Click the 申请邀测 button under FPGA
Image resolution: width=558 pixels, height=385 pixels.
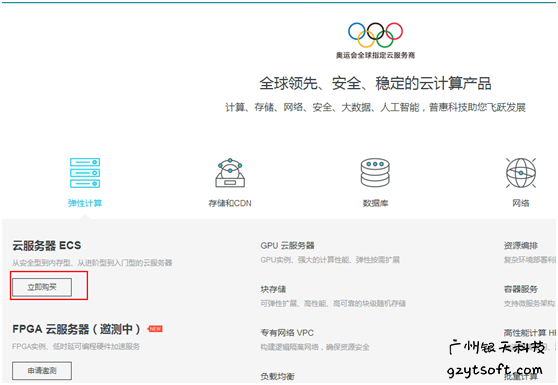click(x=42, y=371)
